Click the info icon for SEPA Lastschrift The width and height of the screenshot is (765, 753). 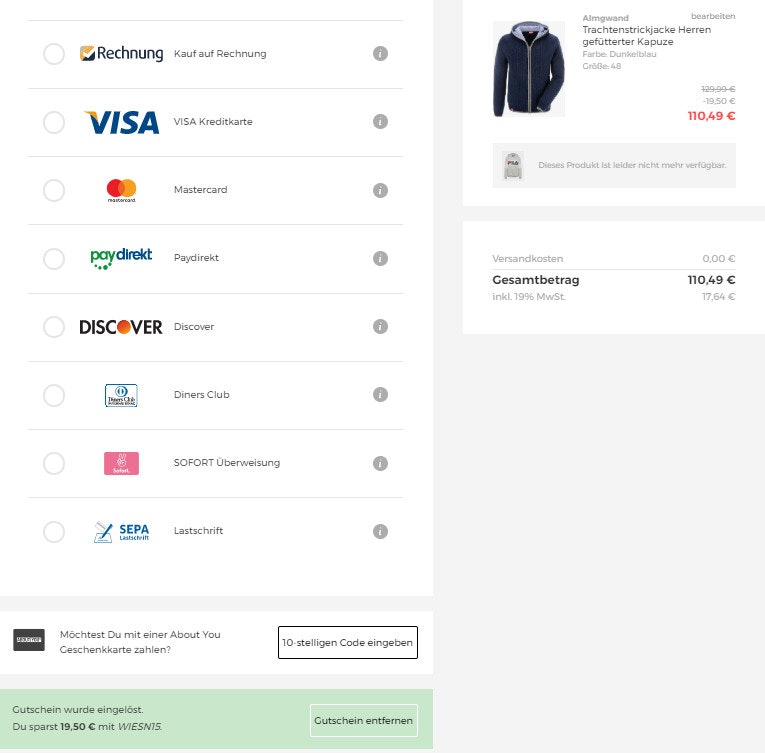(x=380, y=531)
